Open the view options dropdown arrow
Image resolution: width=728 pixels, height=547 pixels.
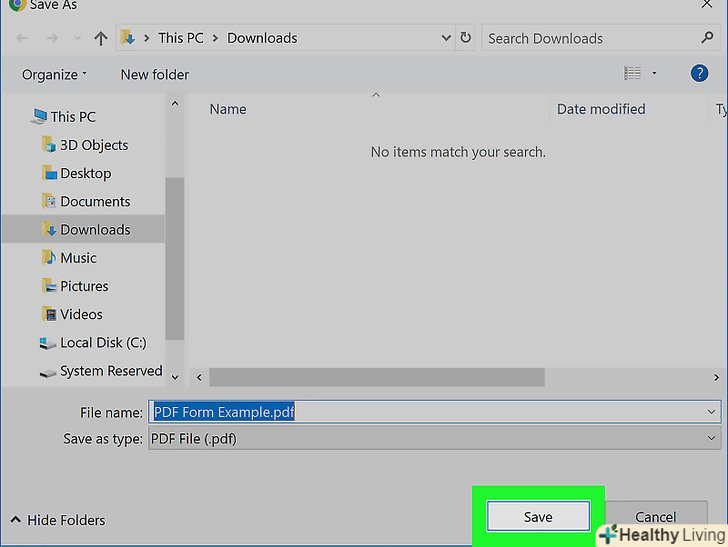655,73
